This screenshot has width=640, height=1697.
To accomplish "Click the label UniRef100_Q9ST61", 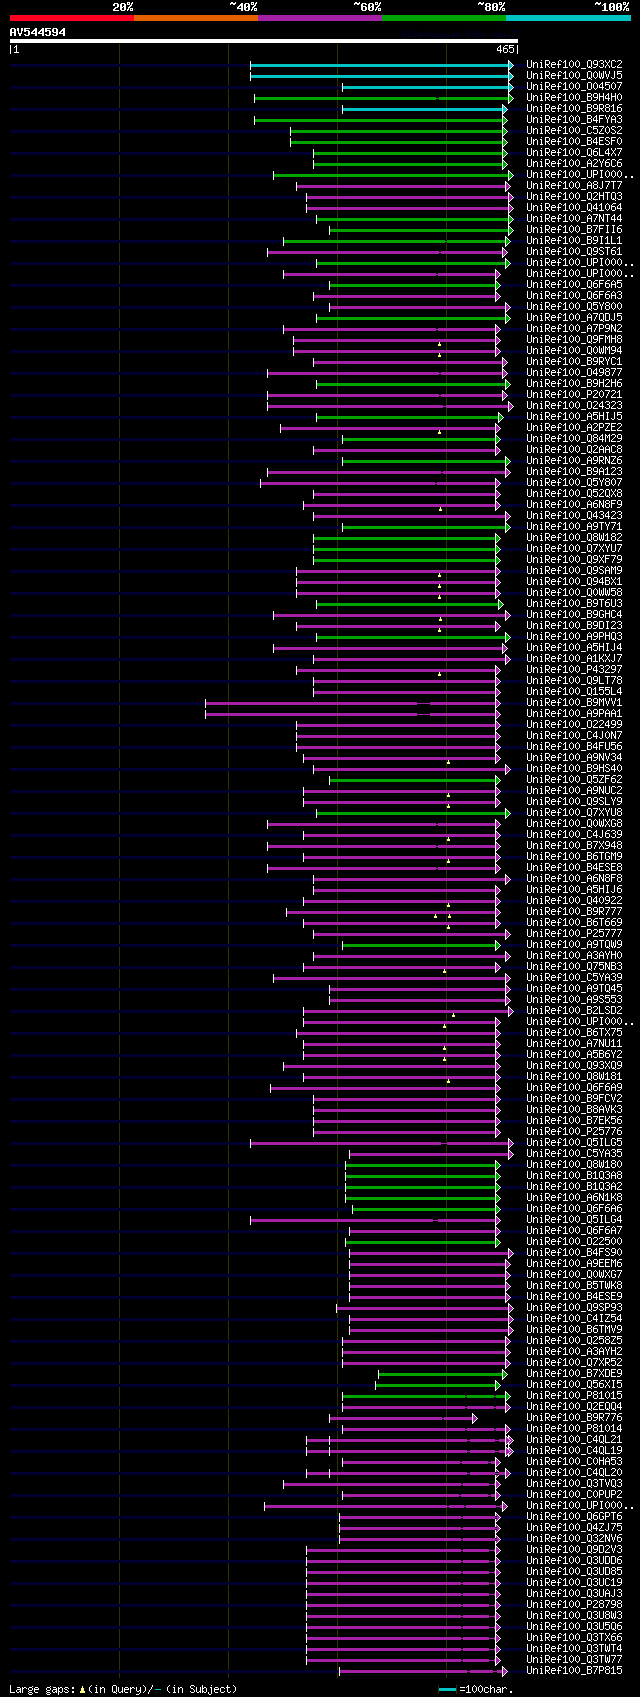I will [x=574, y=252].
